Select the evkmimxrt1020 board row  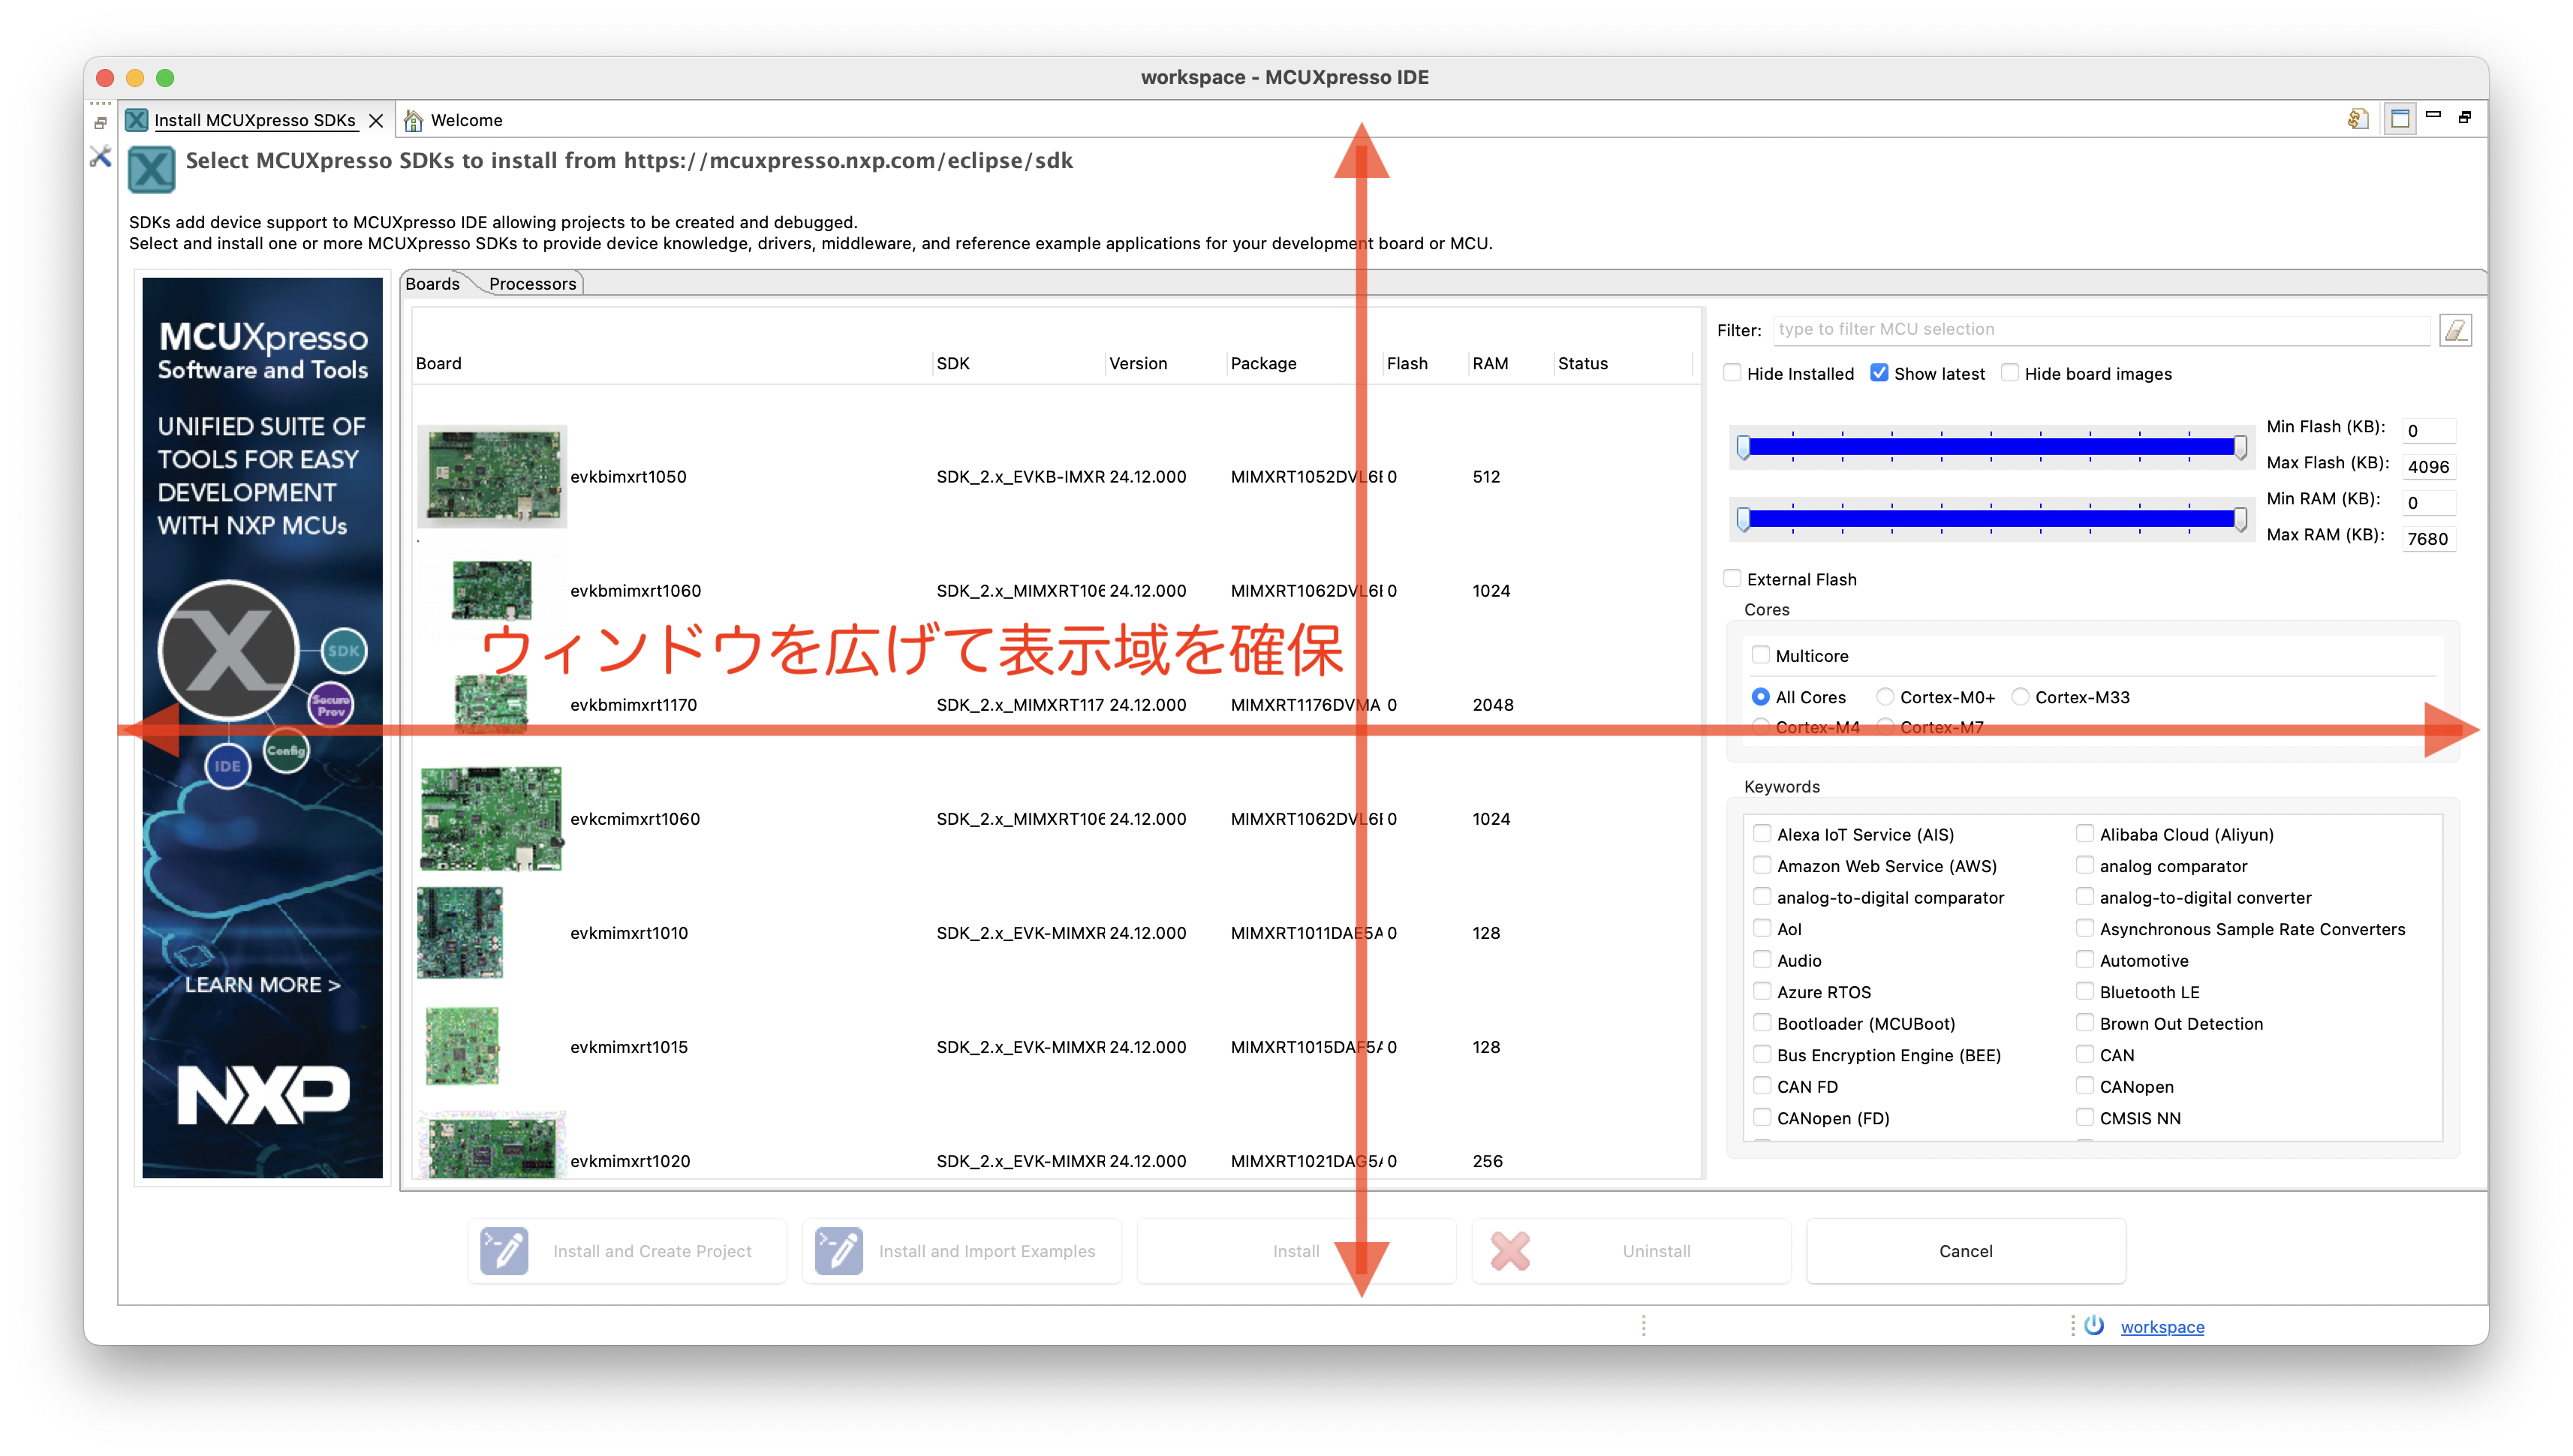[1055, 1150]
